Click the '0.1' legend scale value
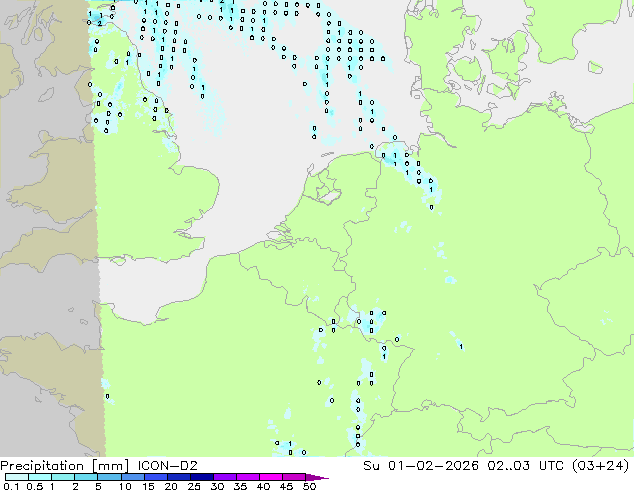634x490 pixels. pos(11,486)
